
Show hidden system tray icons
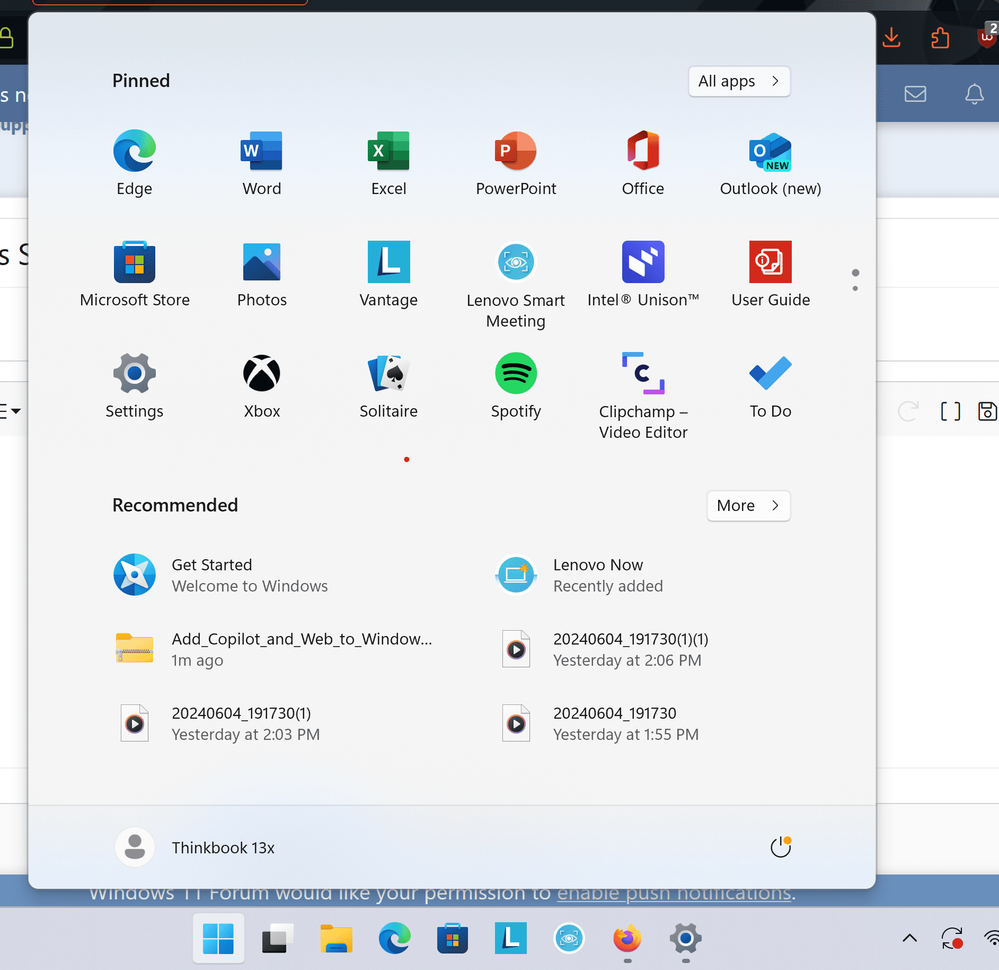point(910,938)
